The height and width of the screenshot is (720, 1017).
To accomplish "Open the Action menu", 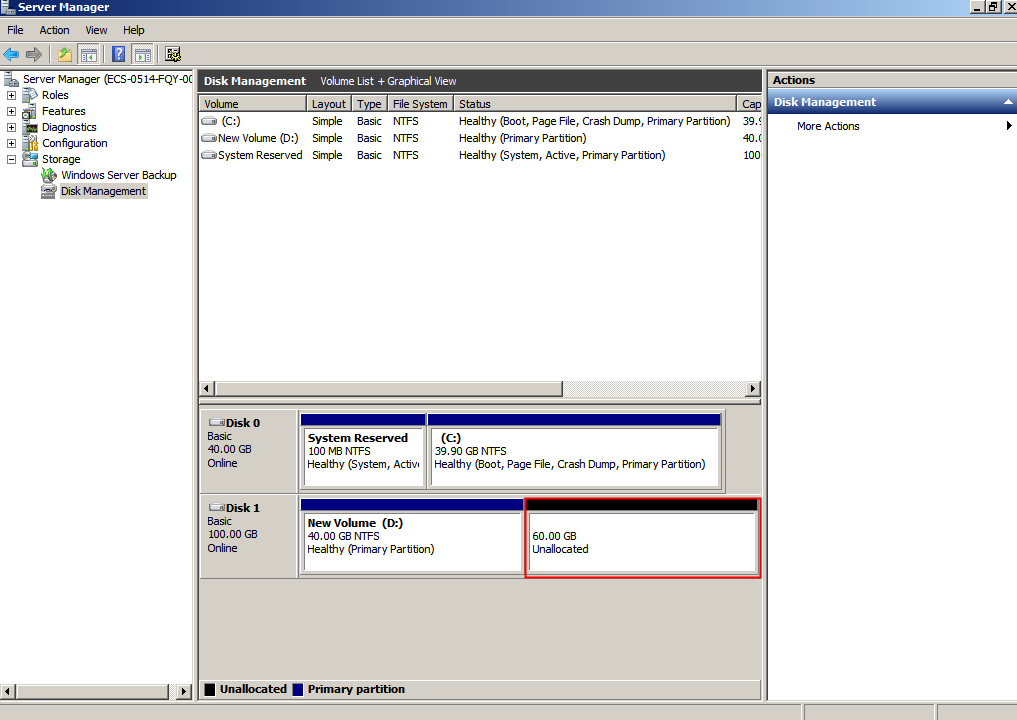I will [54, 30].
